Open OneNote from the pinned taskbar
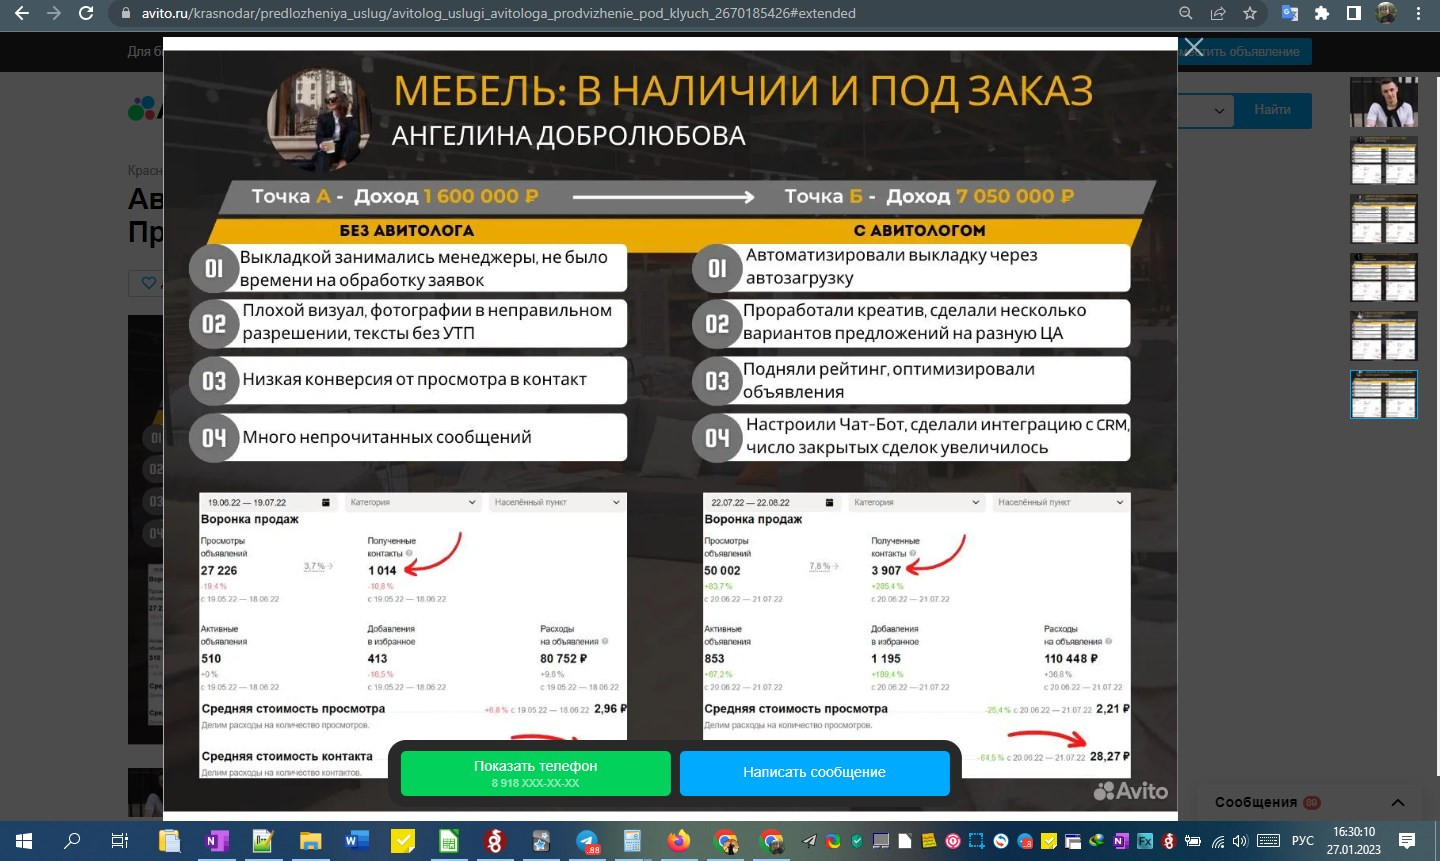This screenshot has width=1440, height=861. [216, 841]
